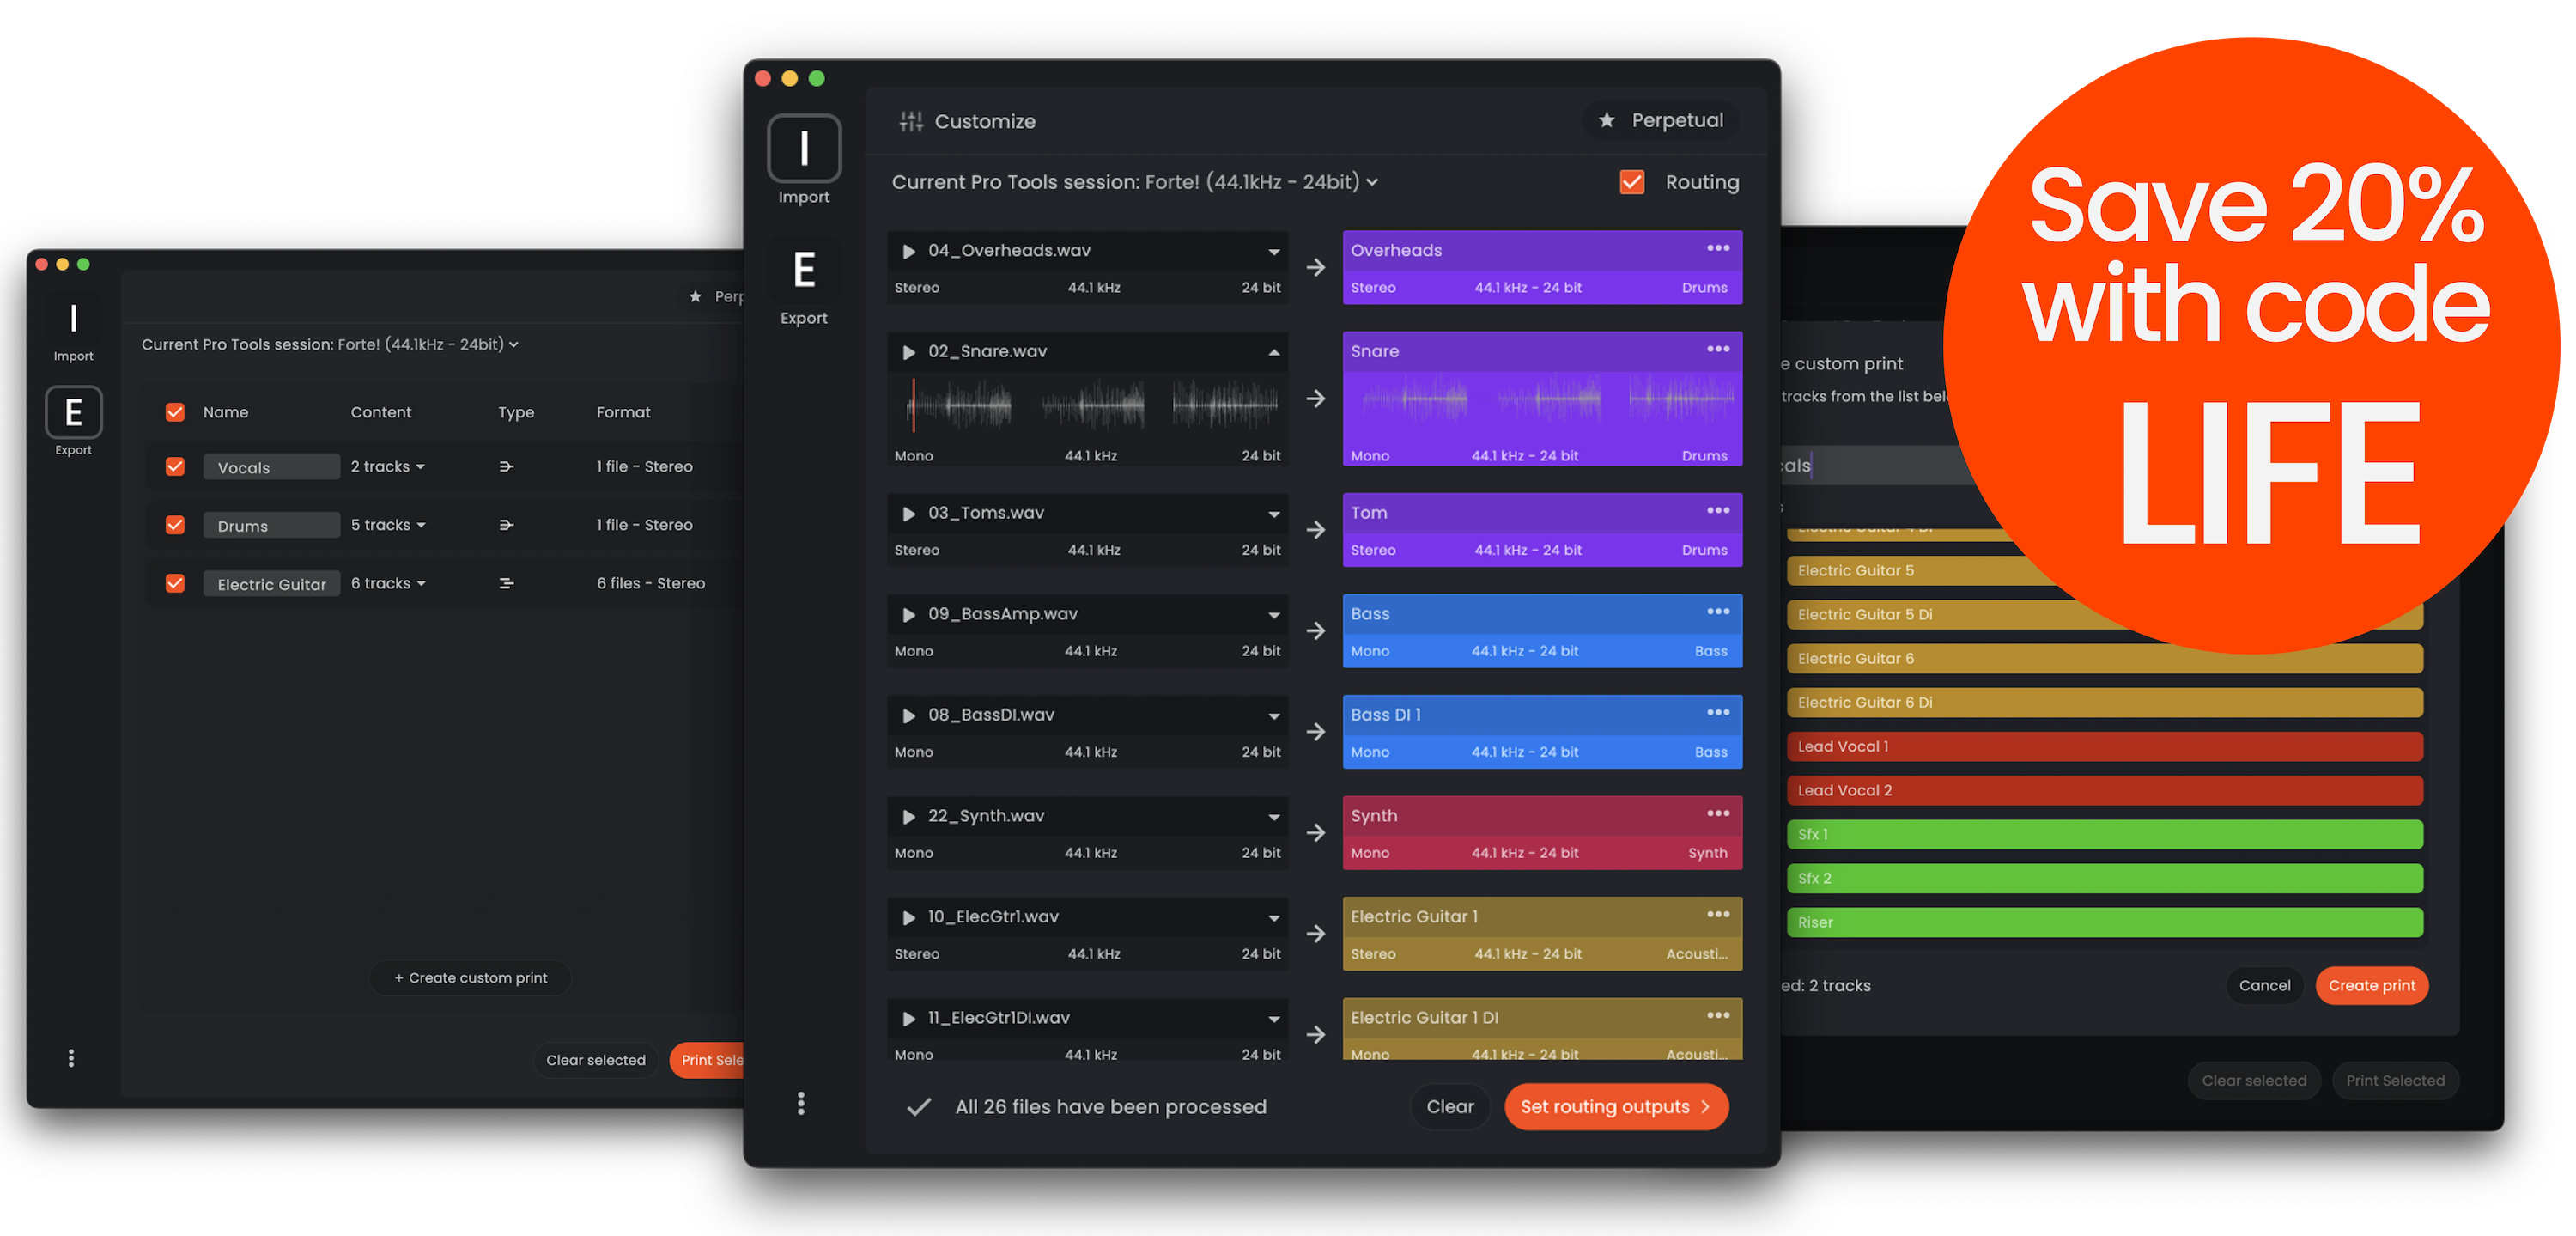Viewport: 2576px width, 1236px height.
Task: Toggle the Name header select-all checkbox
Action: click(x=175, y=412)
